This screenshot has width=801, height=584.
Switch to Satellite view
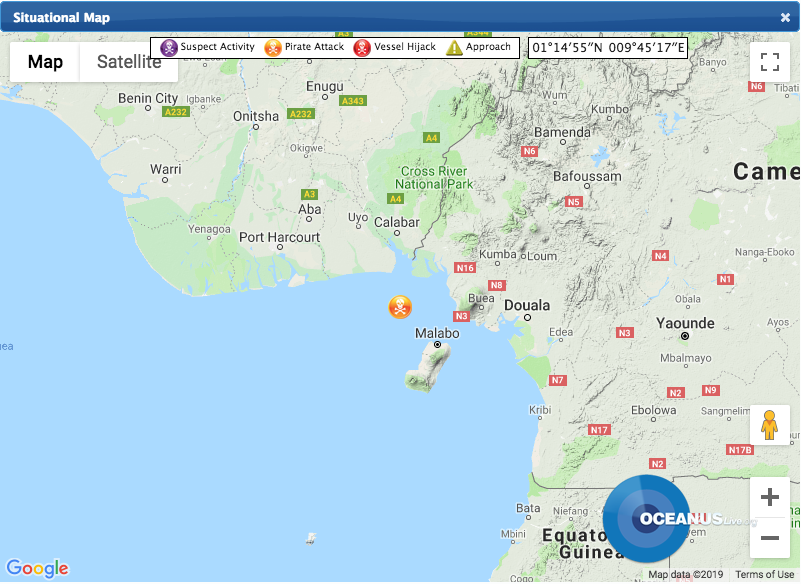129,62
